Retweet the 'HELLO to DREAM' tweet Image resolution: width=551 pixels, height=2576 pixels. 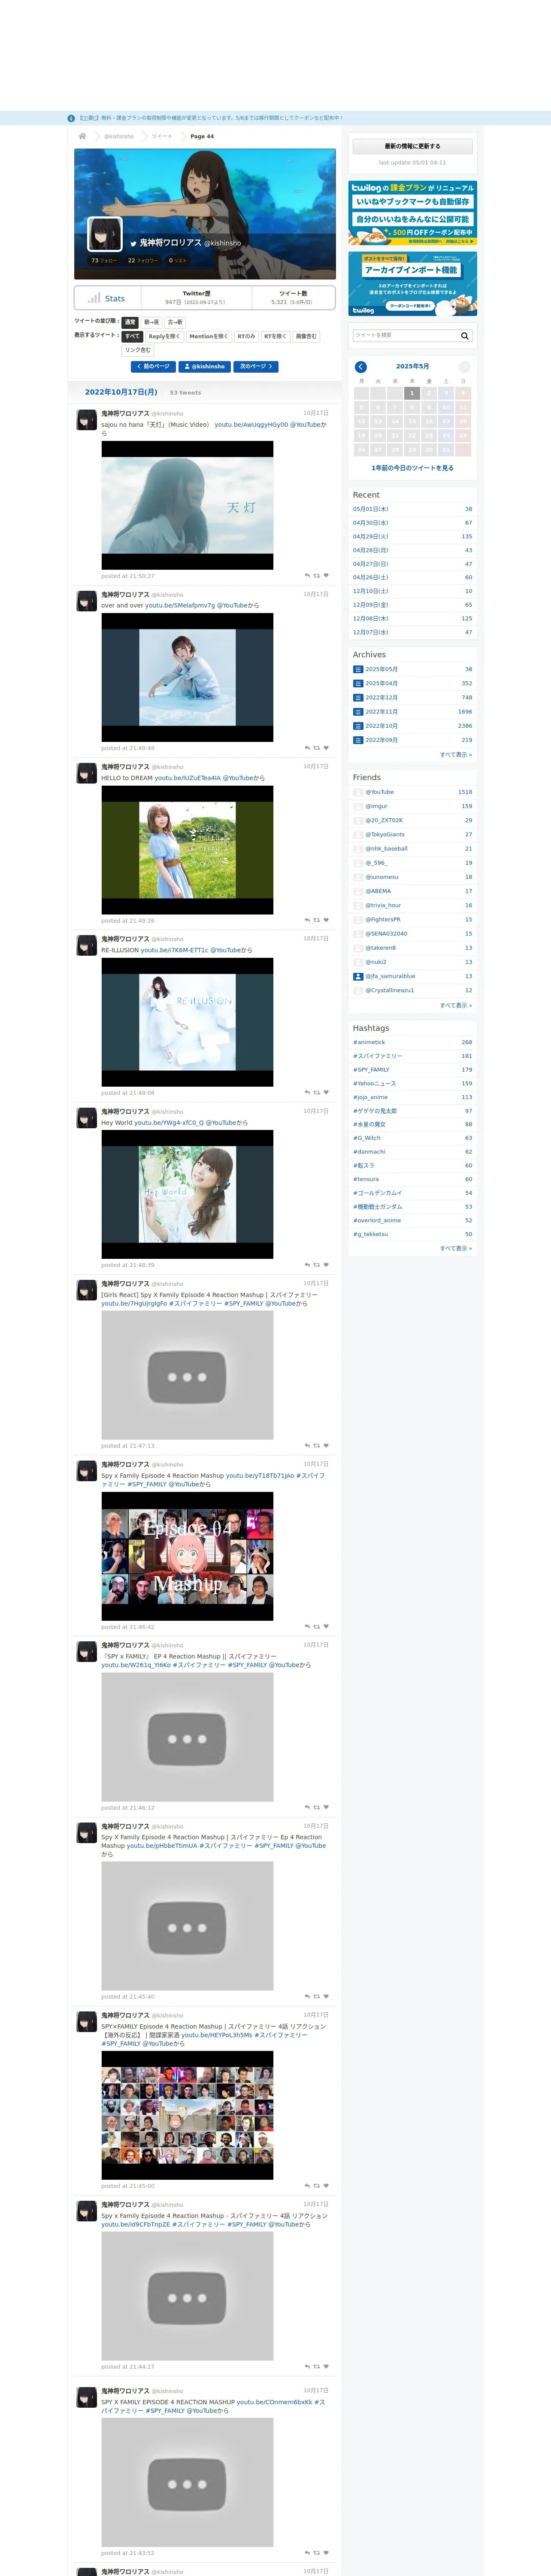[x=317, y=920]
